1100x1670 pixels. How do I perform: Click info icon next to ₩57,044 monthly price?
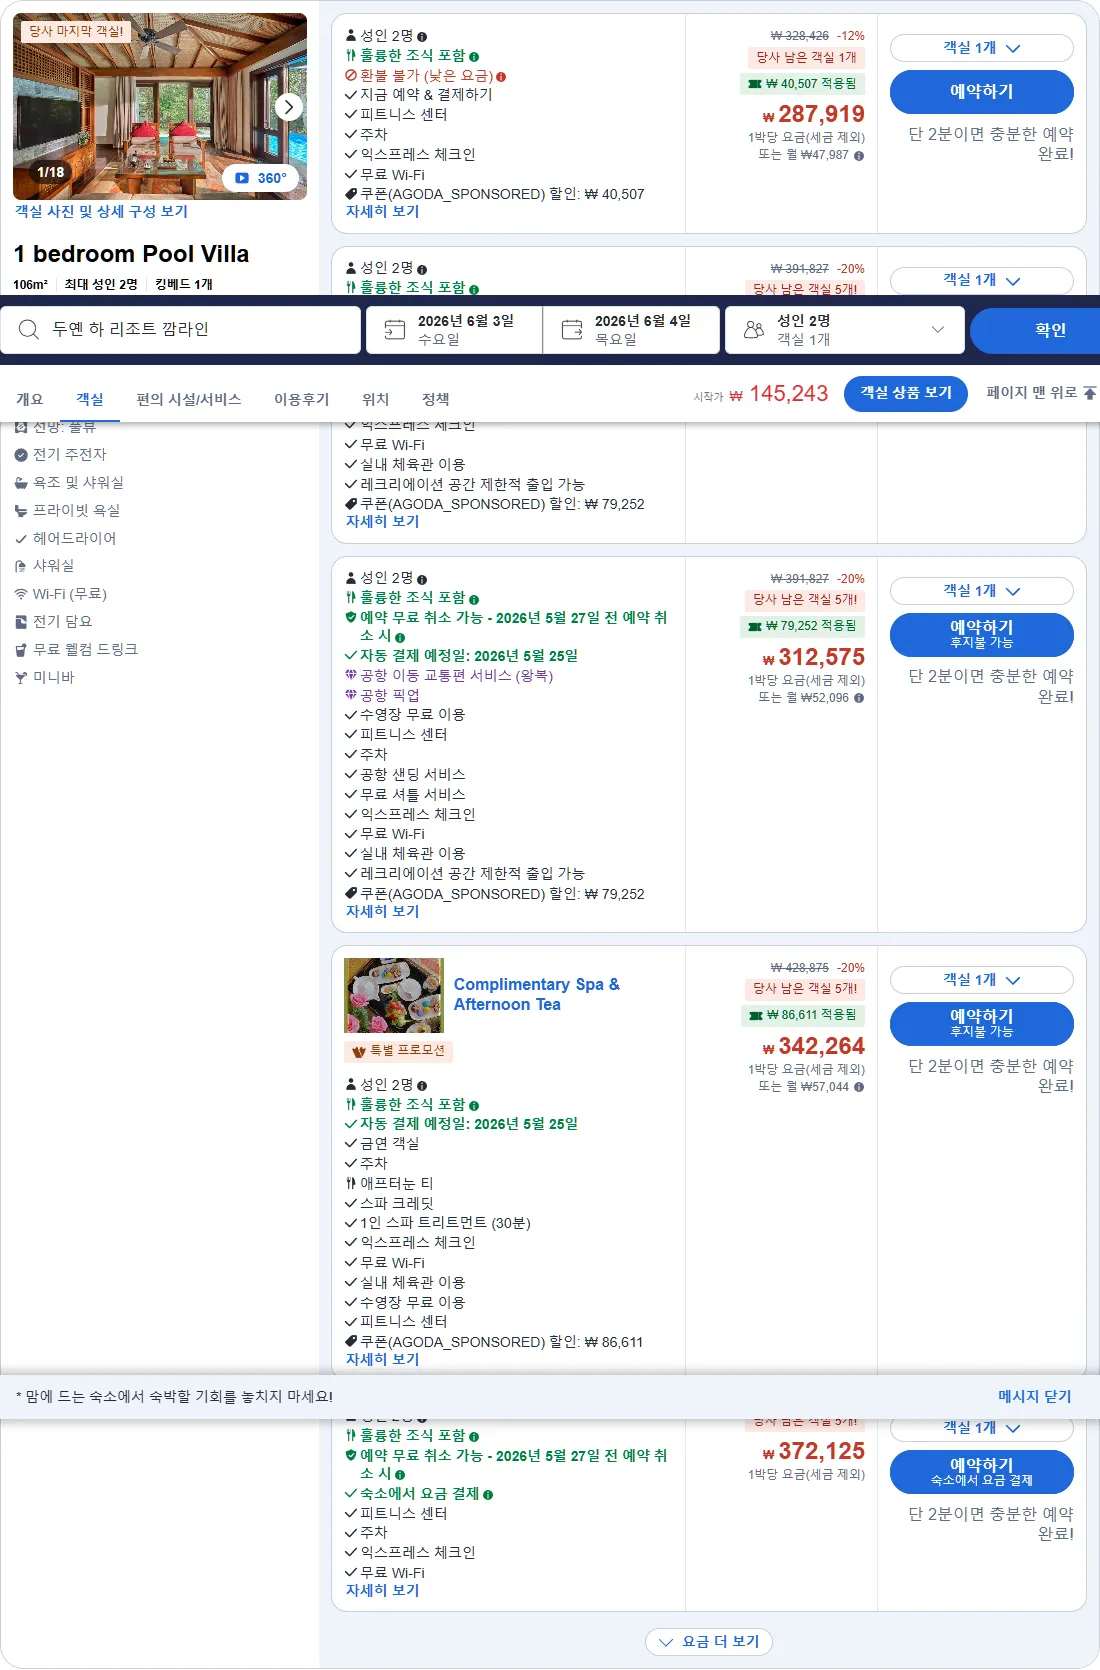point(859,1087)
